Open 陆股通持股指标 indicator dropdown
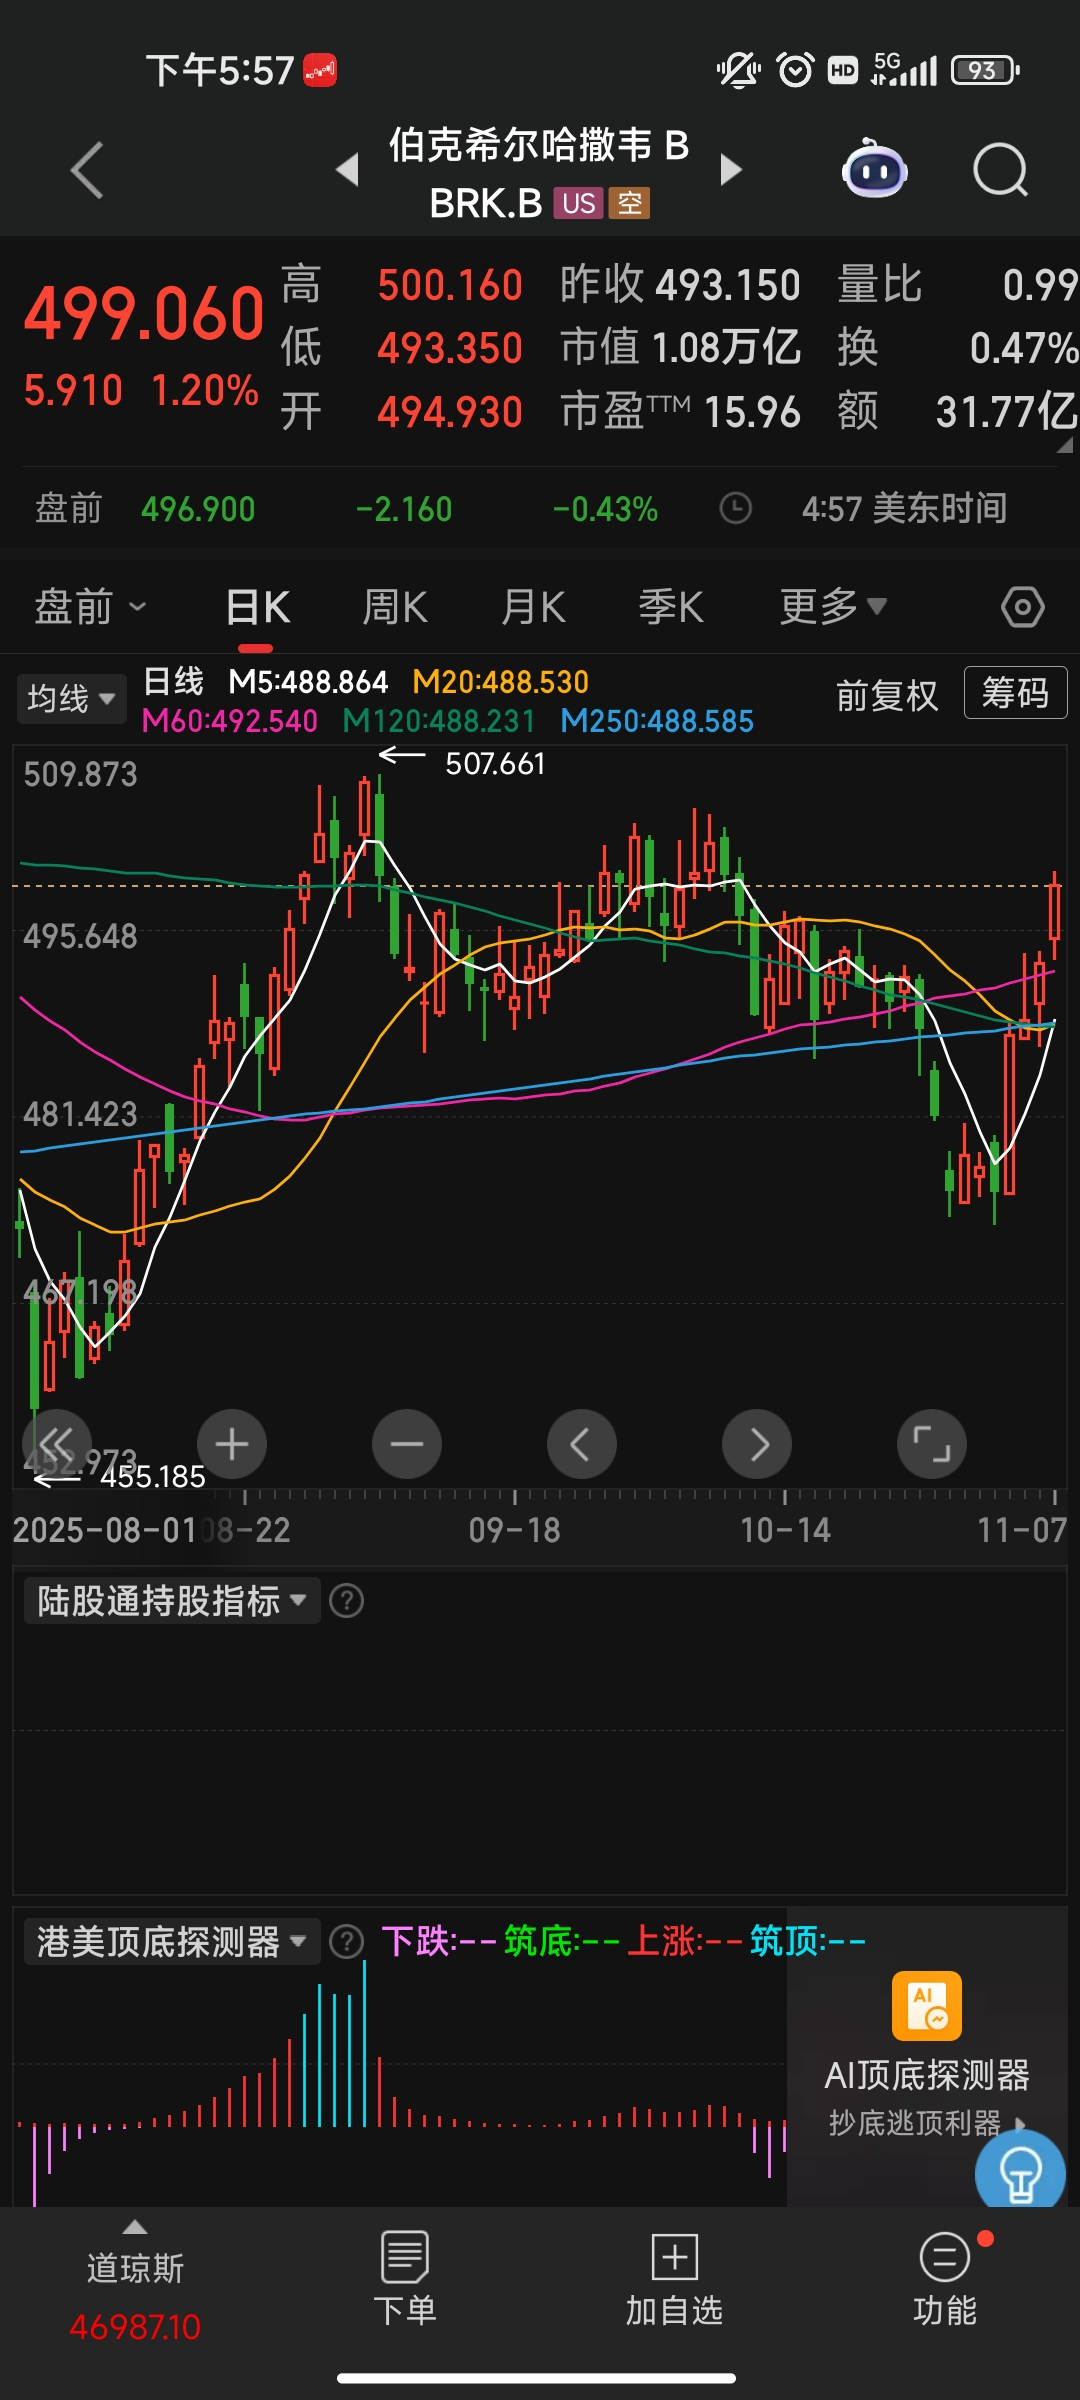1080x2400 pixels. [172, 1601]
